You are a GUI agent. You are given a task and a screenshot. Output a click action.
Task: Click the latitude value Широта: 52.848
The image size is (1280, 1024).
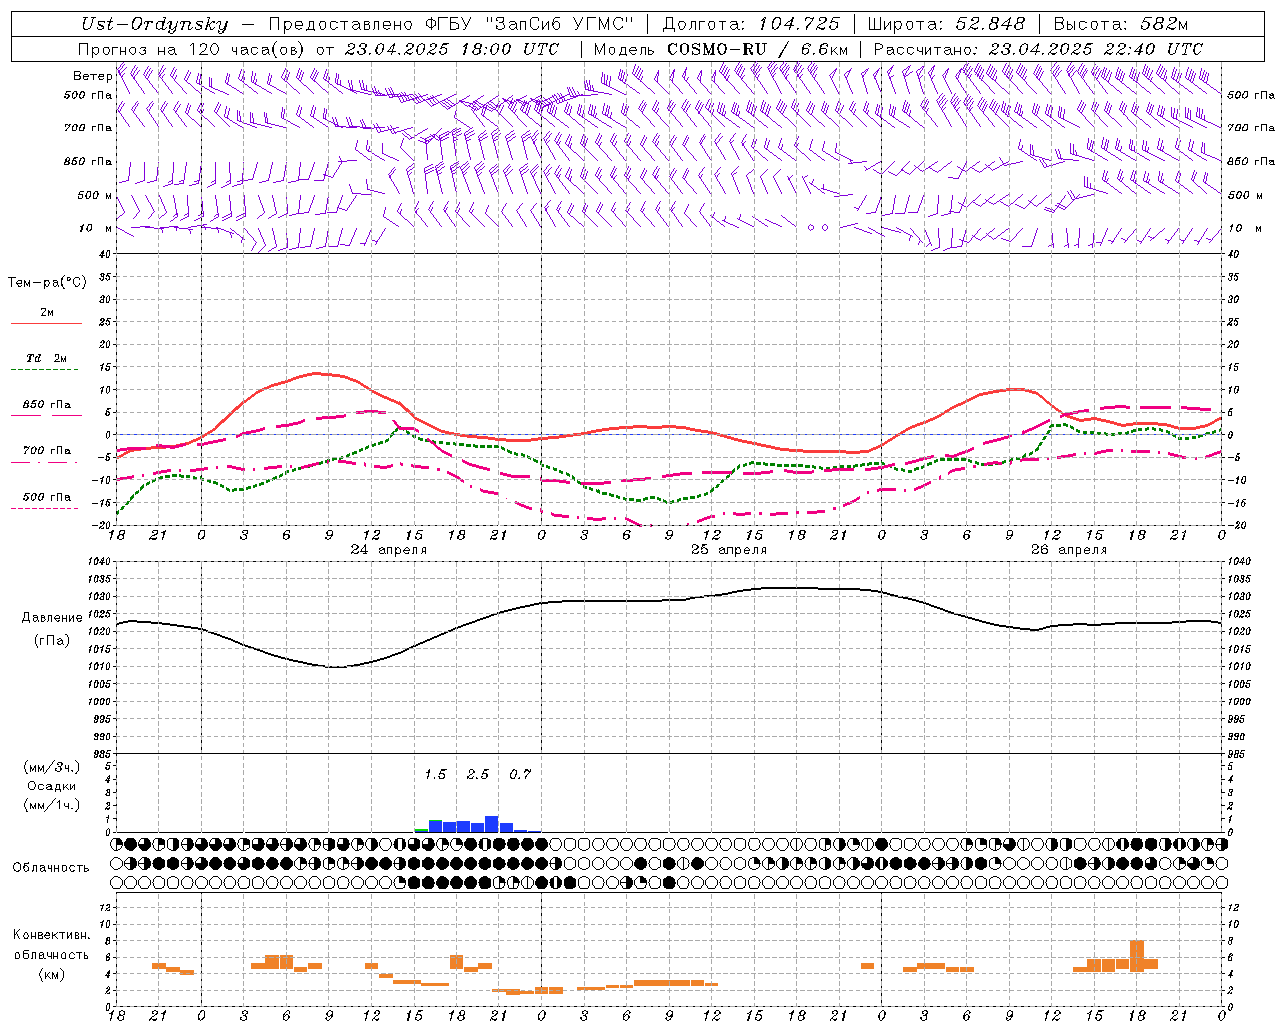coord(946,24)
